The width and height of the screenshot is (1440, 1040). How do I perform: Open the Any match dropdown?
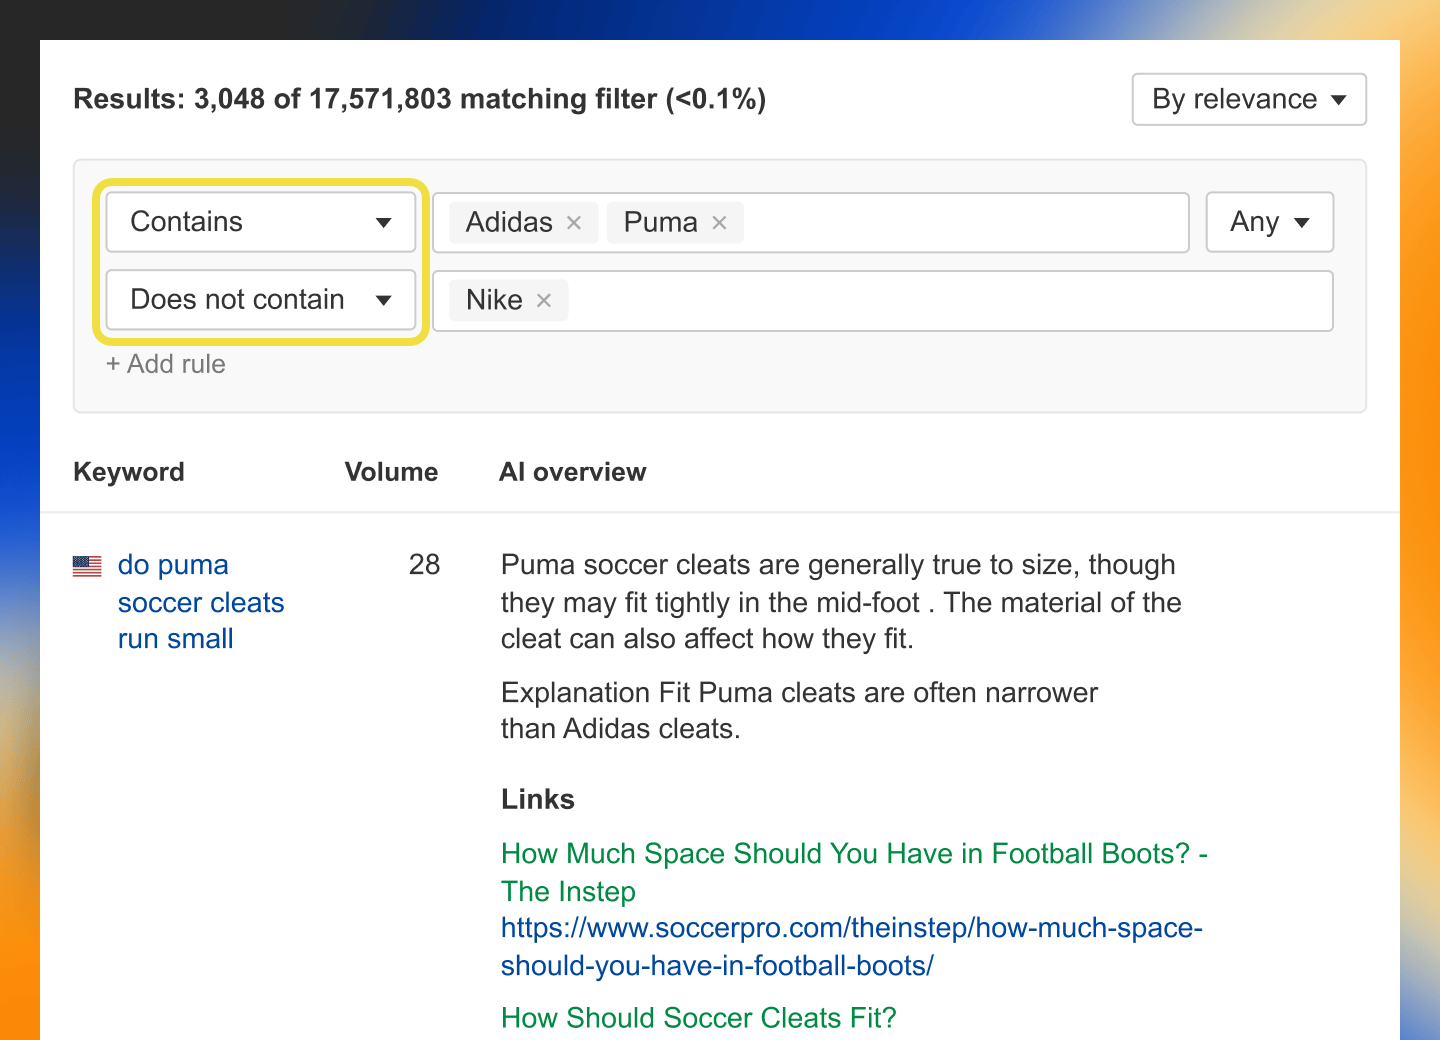[1270, 222]
